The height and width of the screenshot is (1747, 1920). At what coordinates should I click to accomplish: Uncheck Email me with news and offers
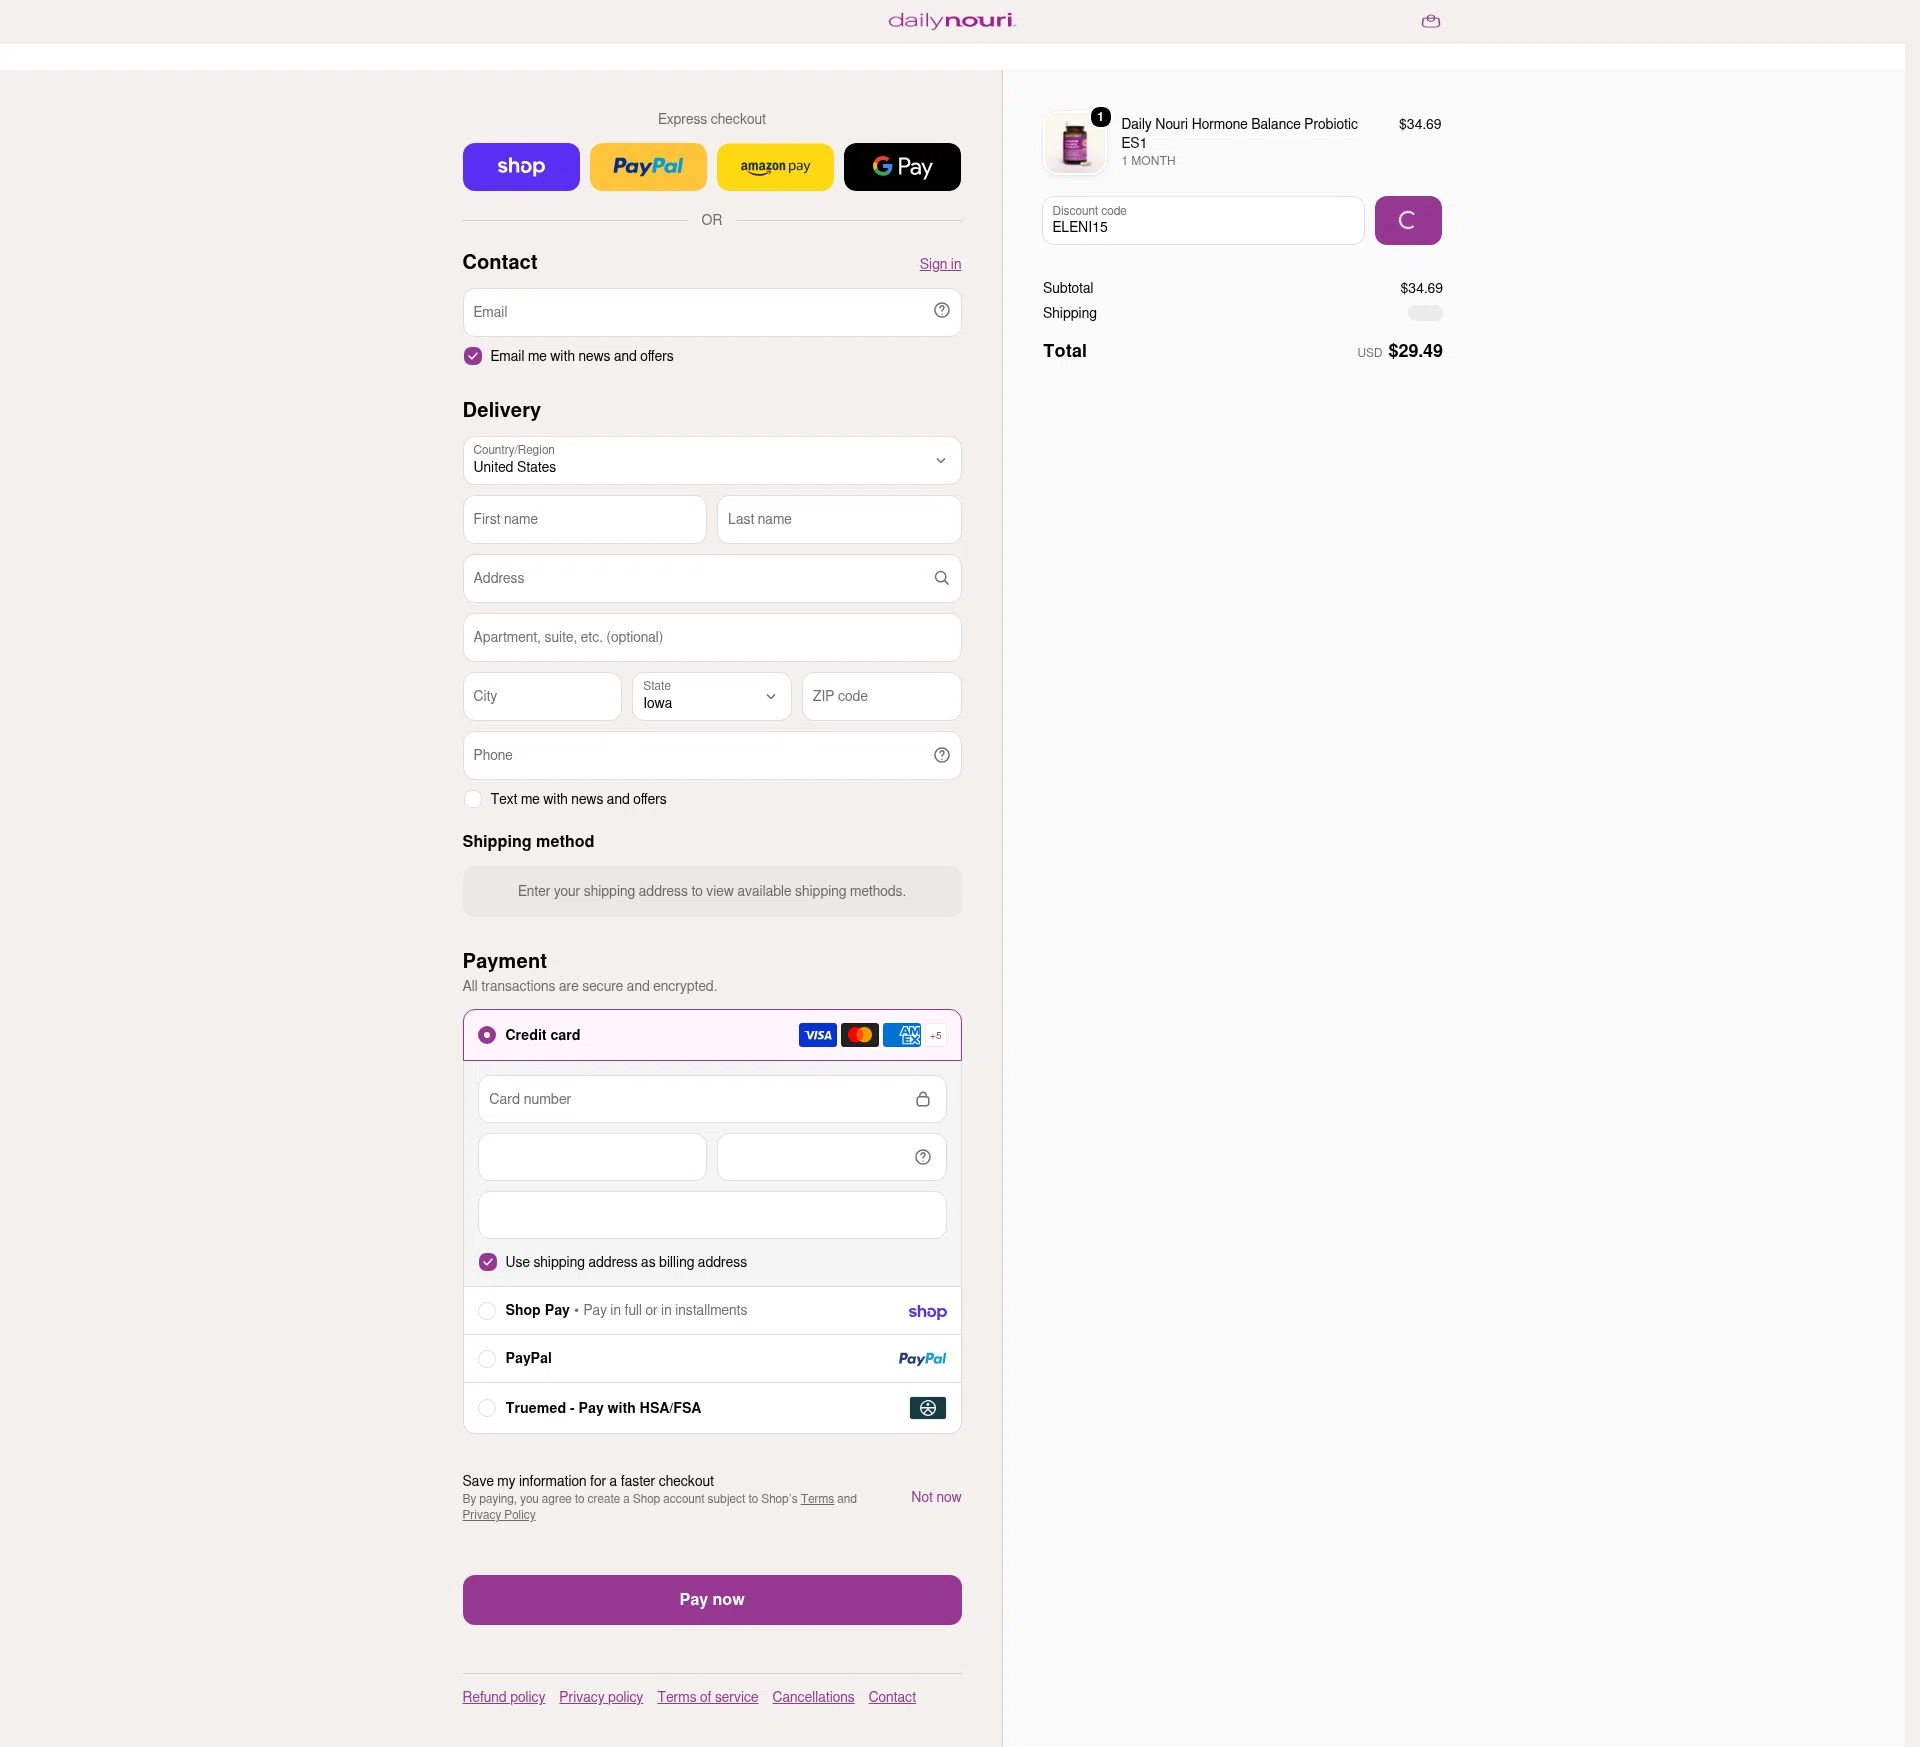[x=473, y=356]
